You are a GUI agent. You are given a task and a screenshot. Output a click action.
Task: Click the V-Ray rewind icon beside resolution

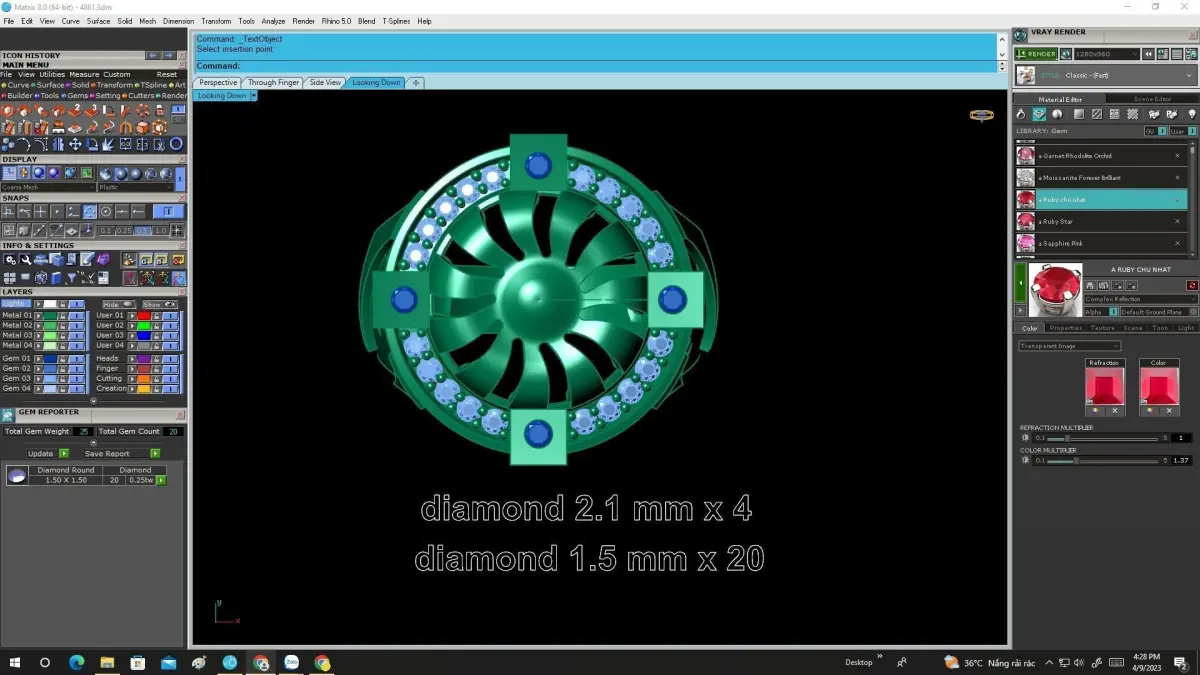point(1148,54)
